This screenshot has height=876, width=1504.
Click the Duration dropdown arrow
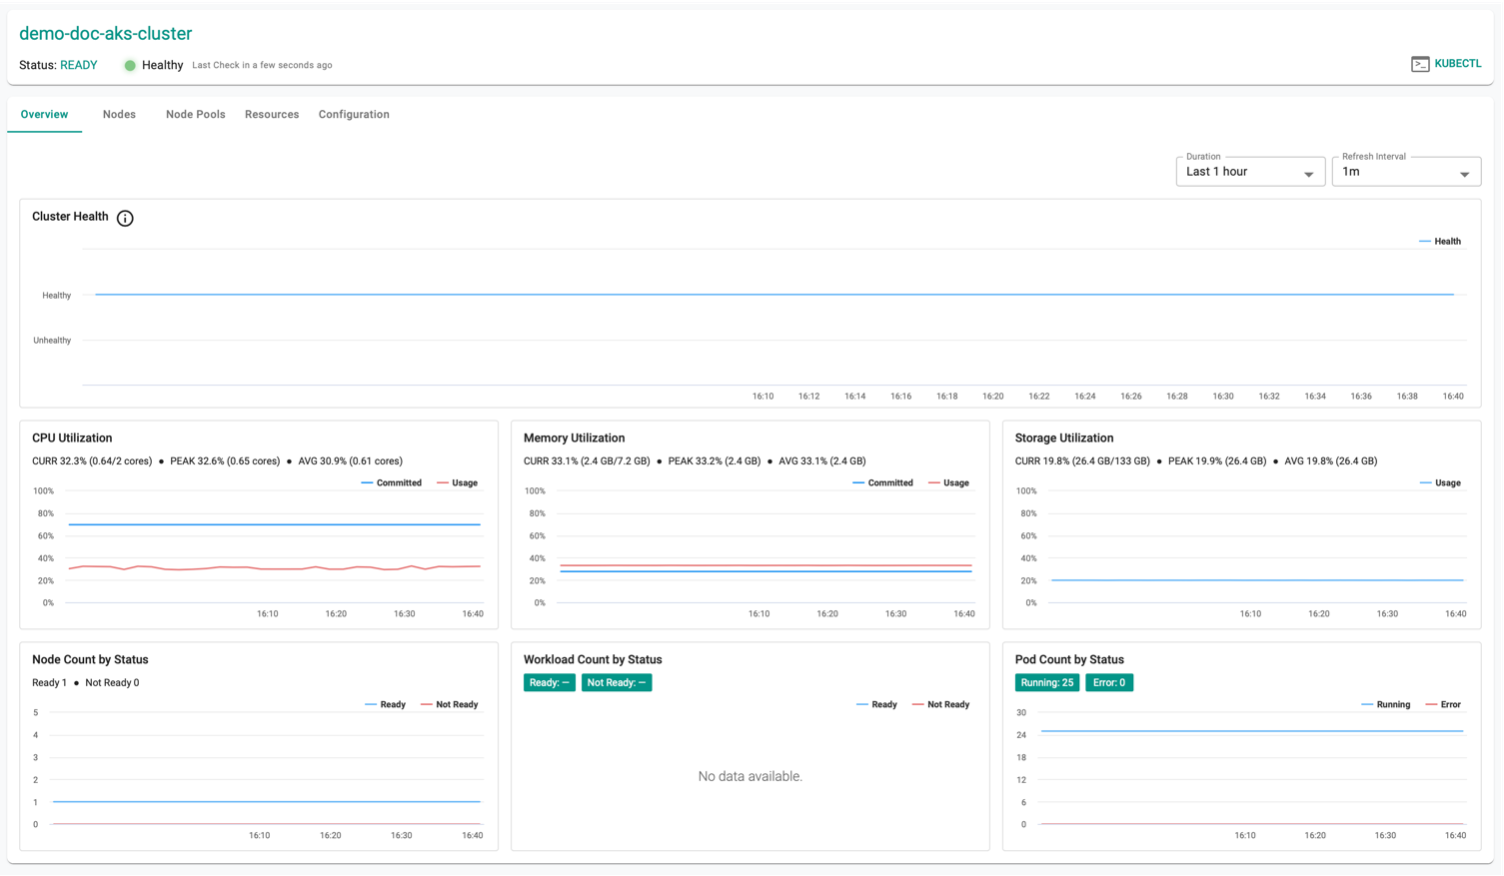[1308, 175]
